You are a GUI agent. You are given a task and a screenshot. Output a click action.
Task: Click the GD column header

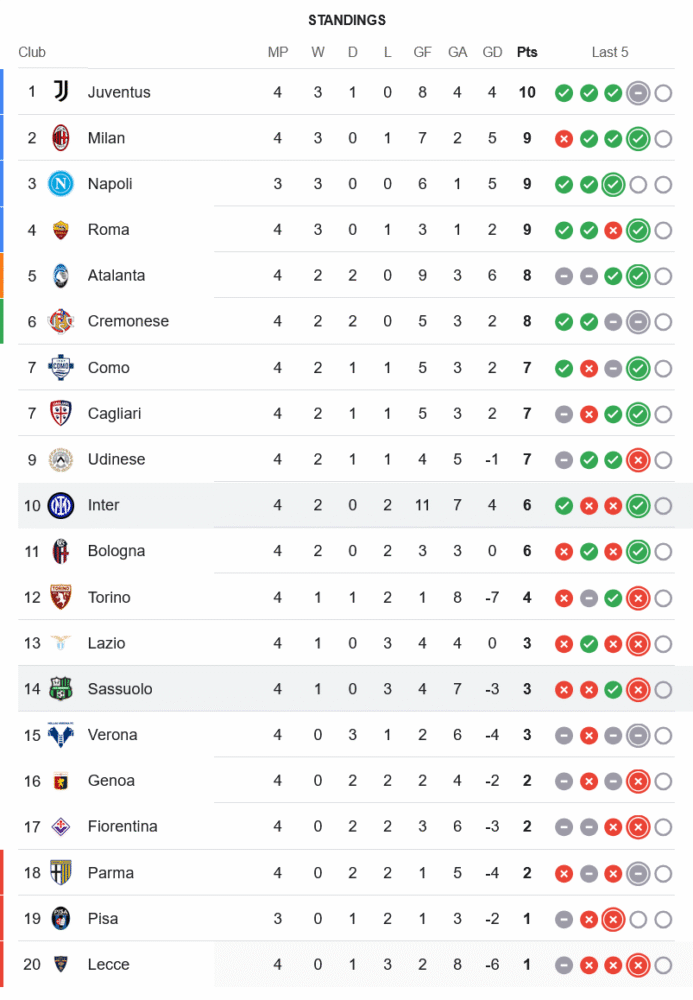click(x=492, y=52)
